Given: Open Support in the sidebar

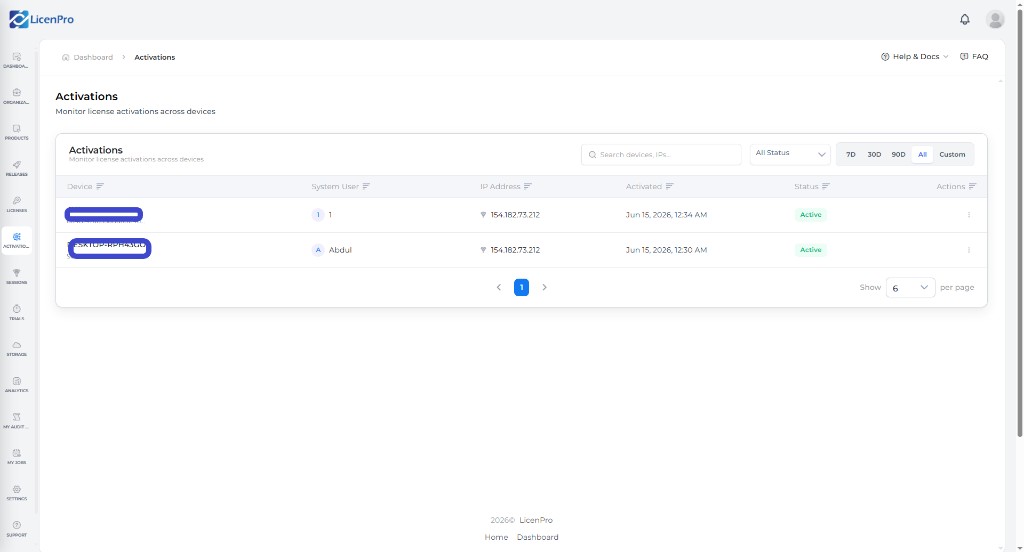Looking at the screenshot, I should [x=16, y=528].
